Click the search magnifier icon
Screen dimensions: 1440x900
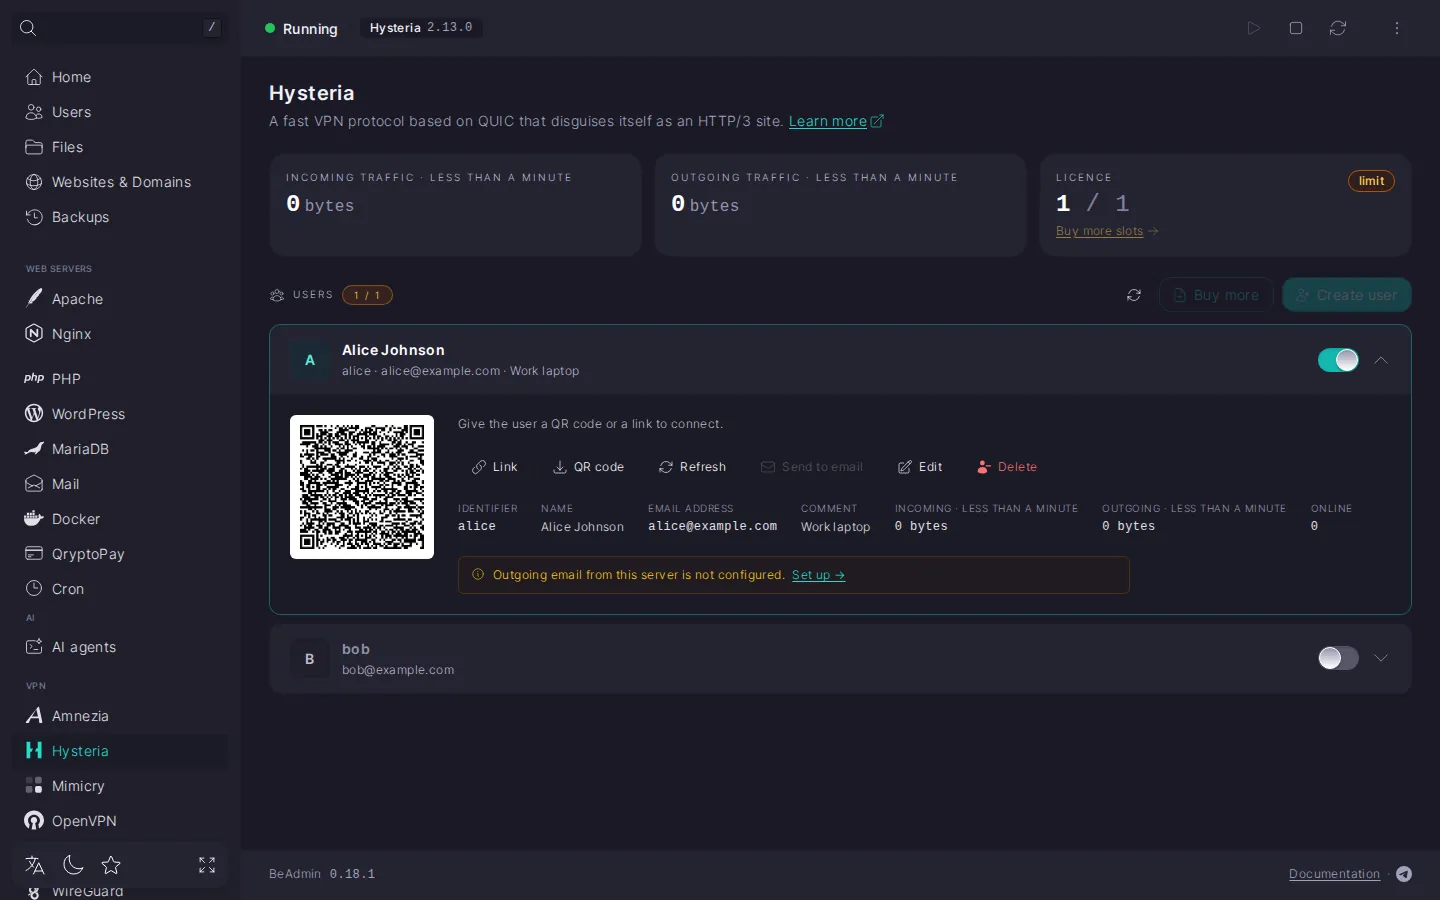tap(28, 28)
